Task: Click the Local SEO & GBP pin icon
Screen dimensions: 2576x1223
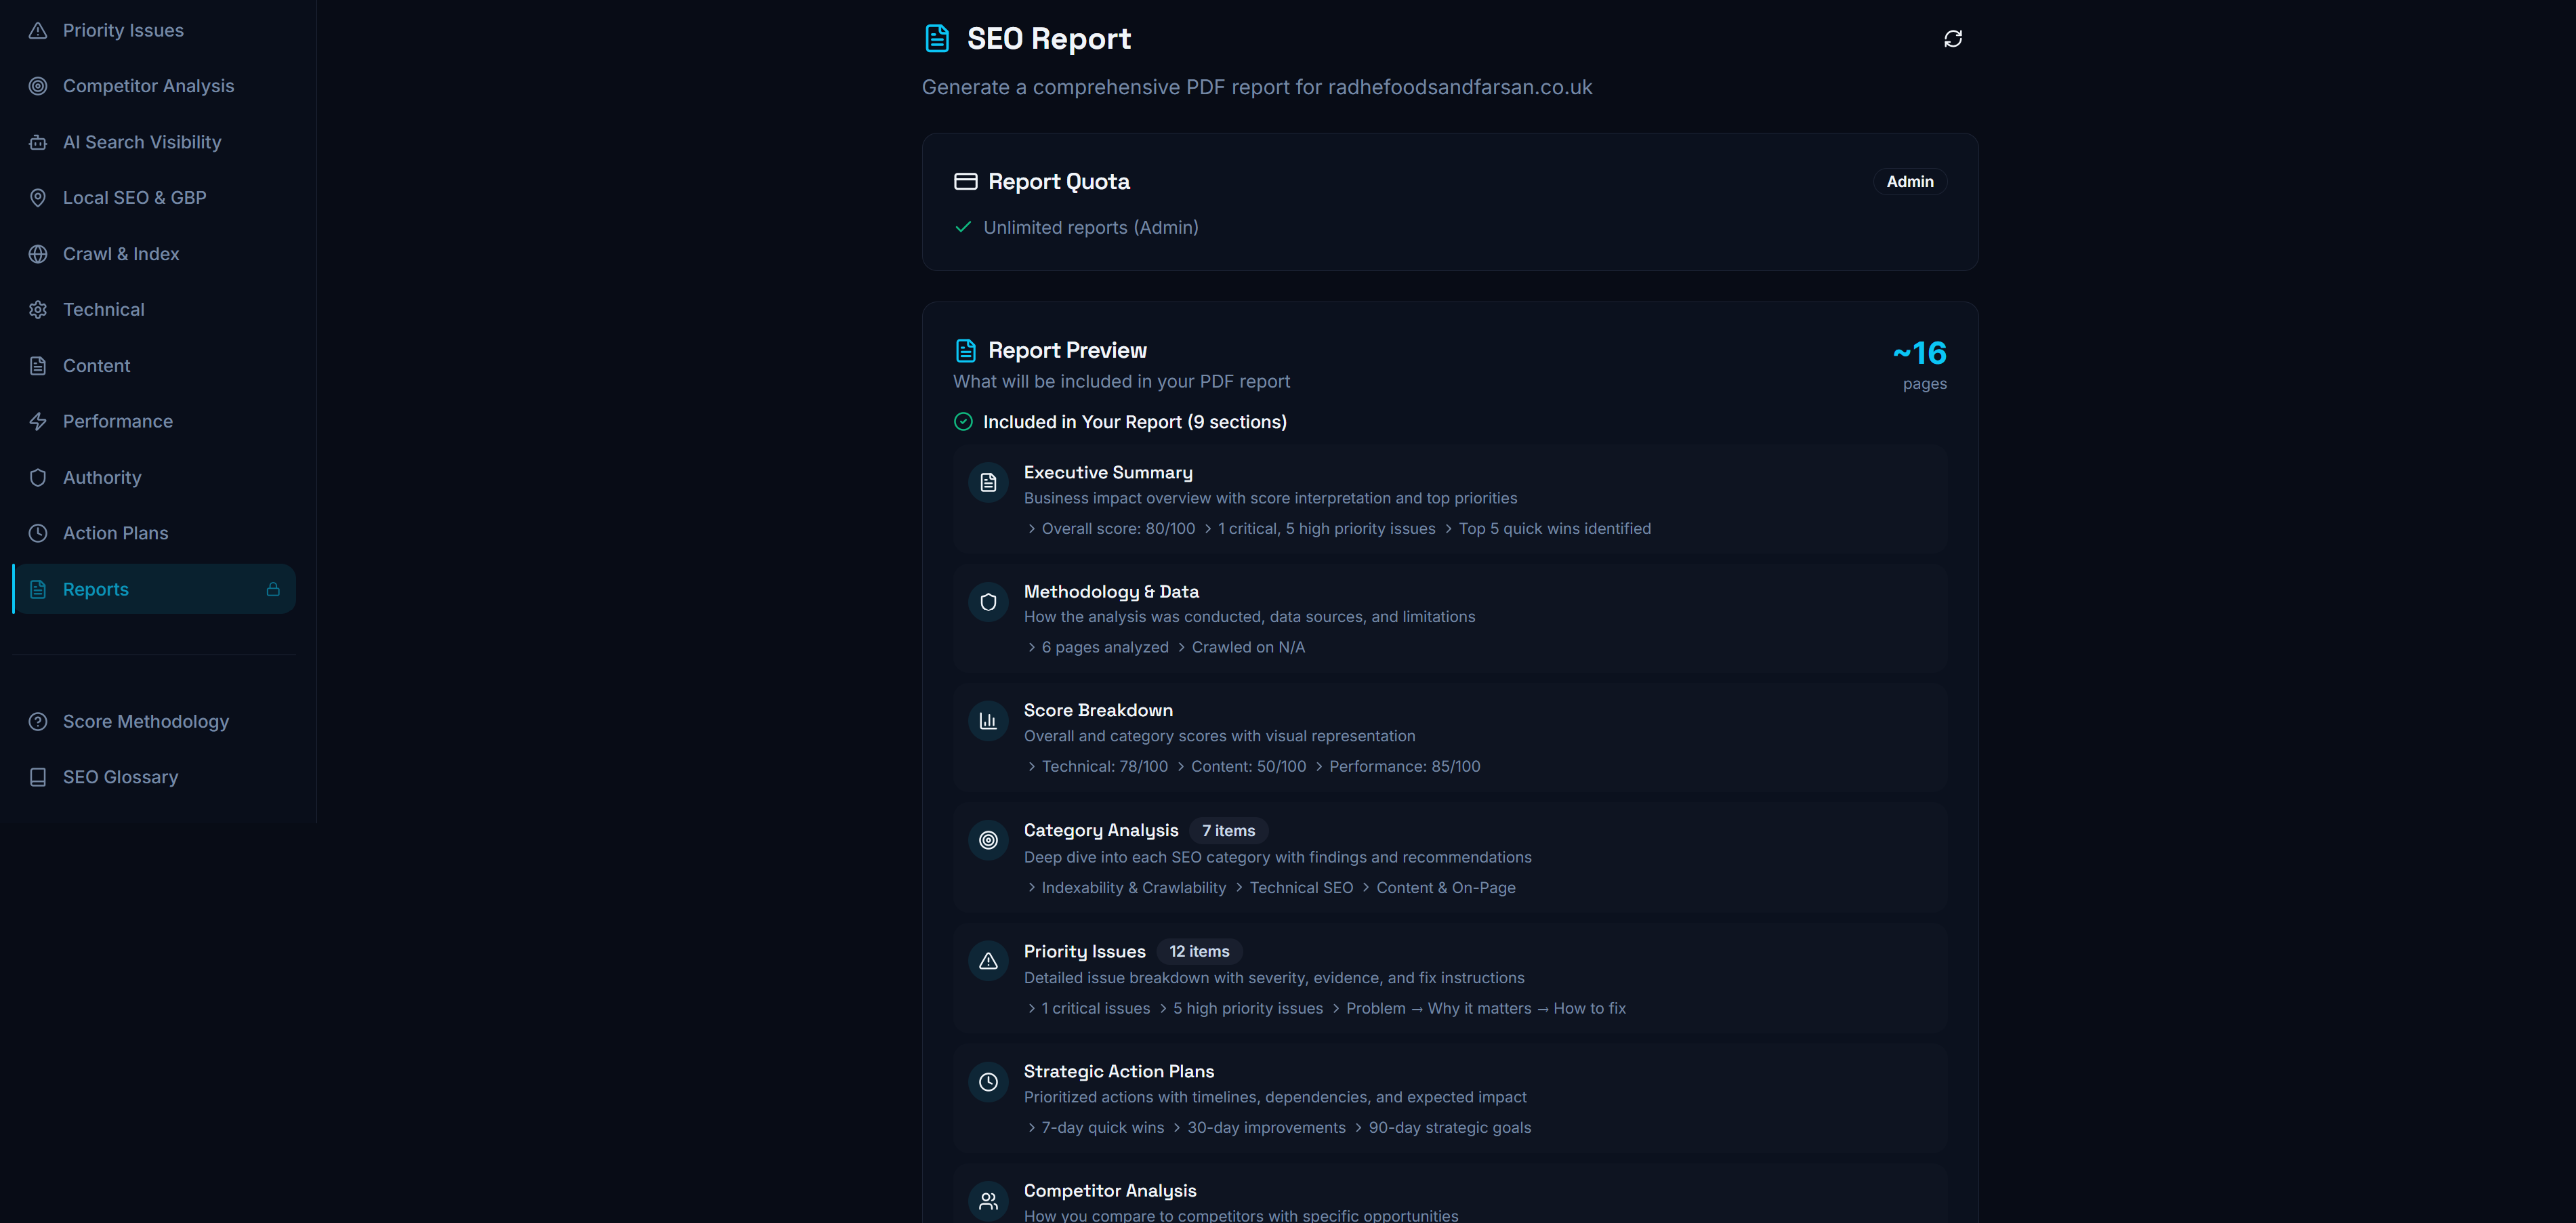Action: pos(38,198)
